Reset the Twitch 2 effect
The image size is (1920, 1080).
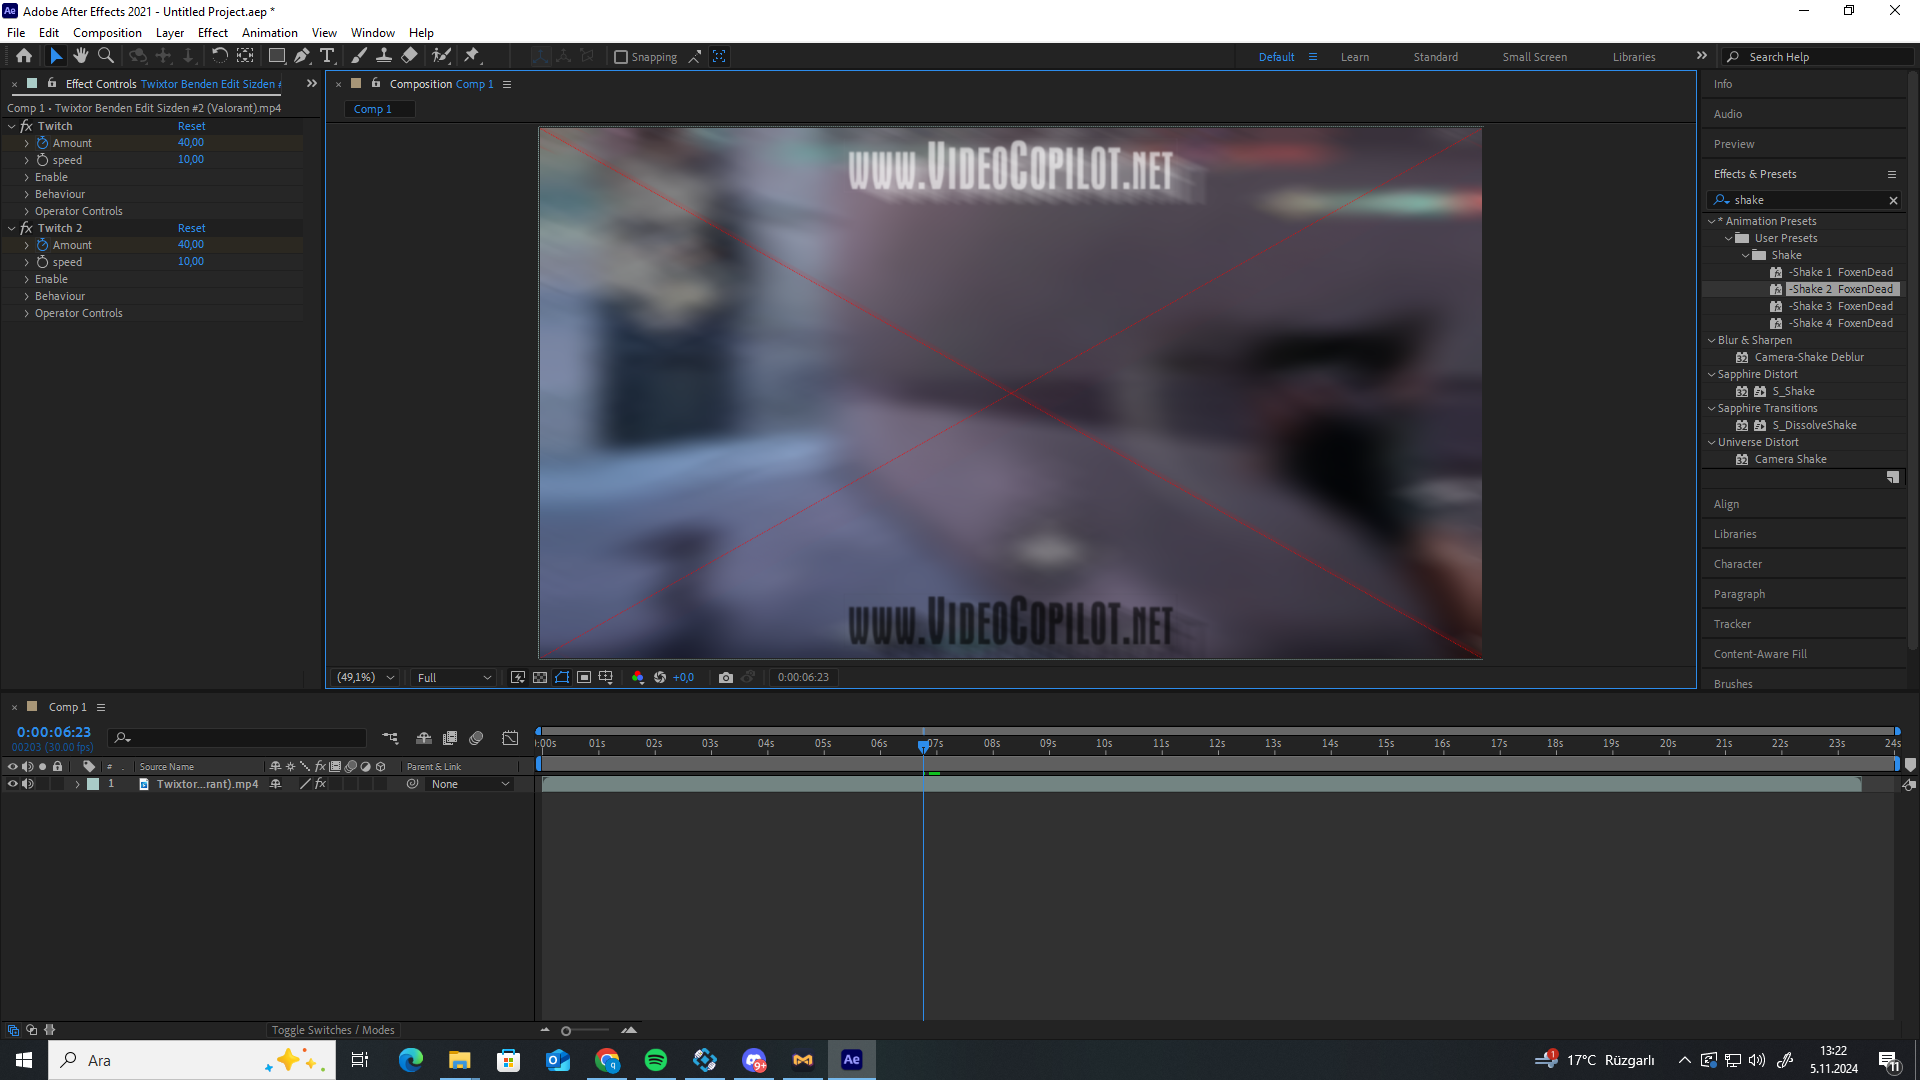coord(191,229)
